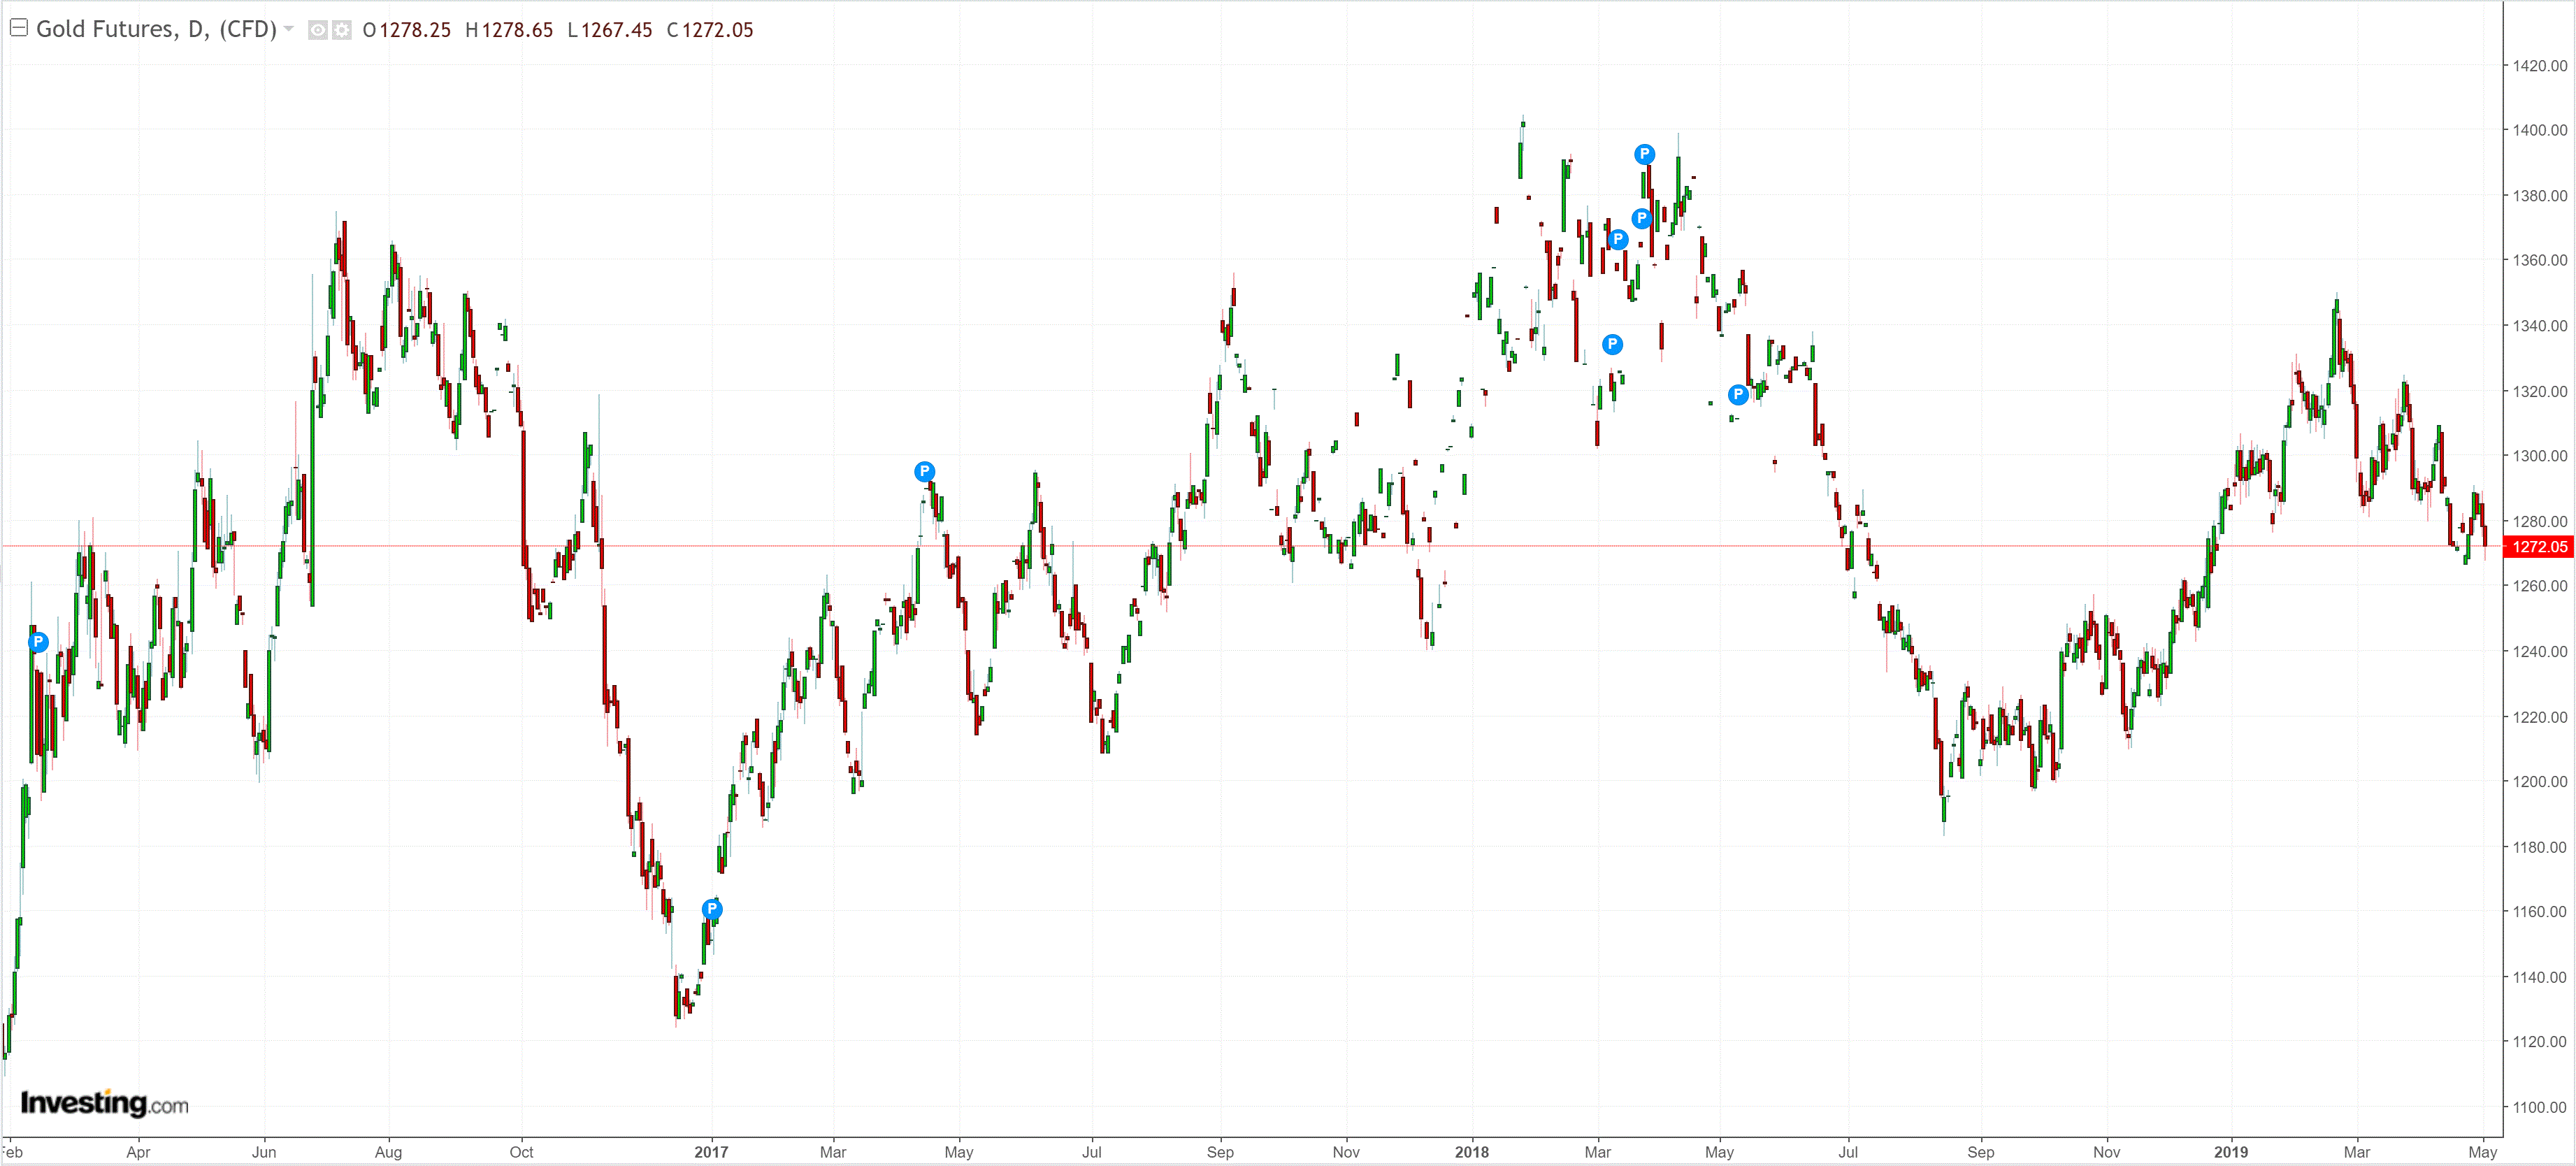Open the Gold Futures series dropdown arrow

[x=289, y=29]
